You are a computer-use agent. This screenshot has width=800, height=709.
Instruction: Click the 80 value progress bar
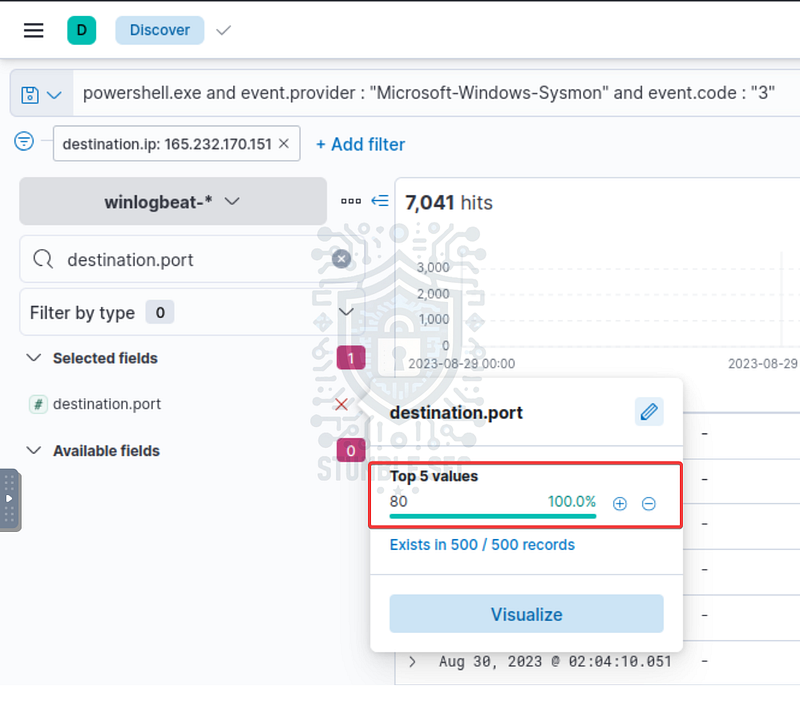tap(493, 516)
